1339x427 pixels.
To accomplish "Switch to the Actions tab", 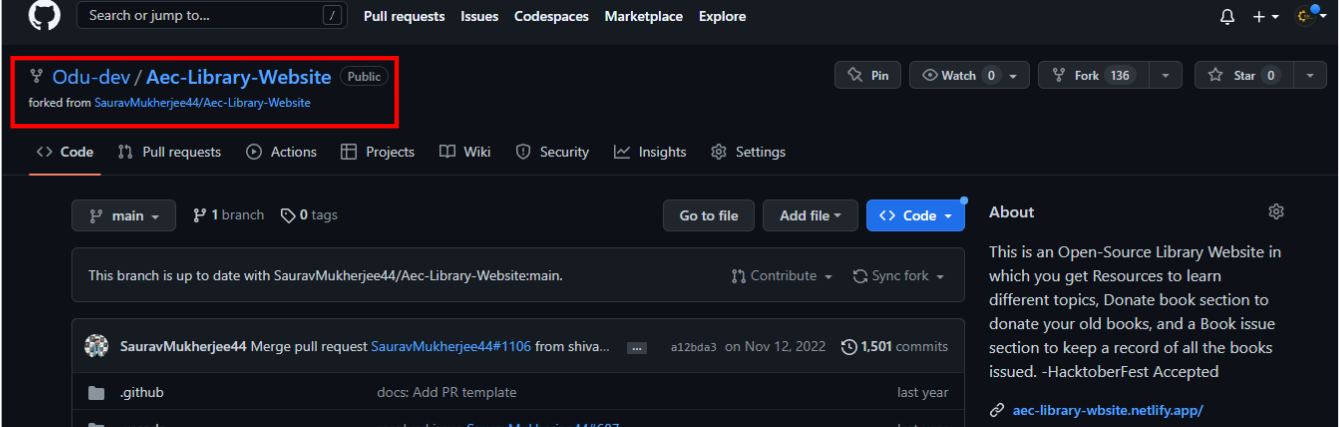I will pyautogui.click(x=281, y=152).
